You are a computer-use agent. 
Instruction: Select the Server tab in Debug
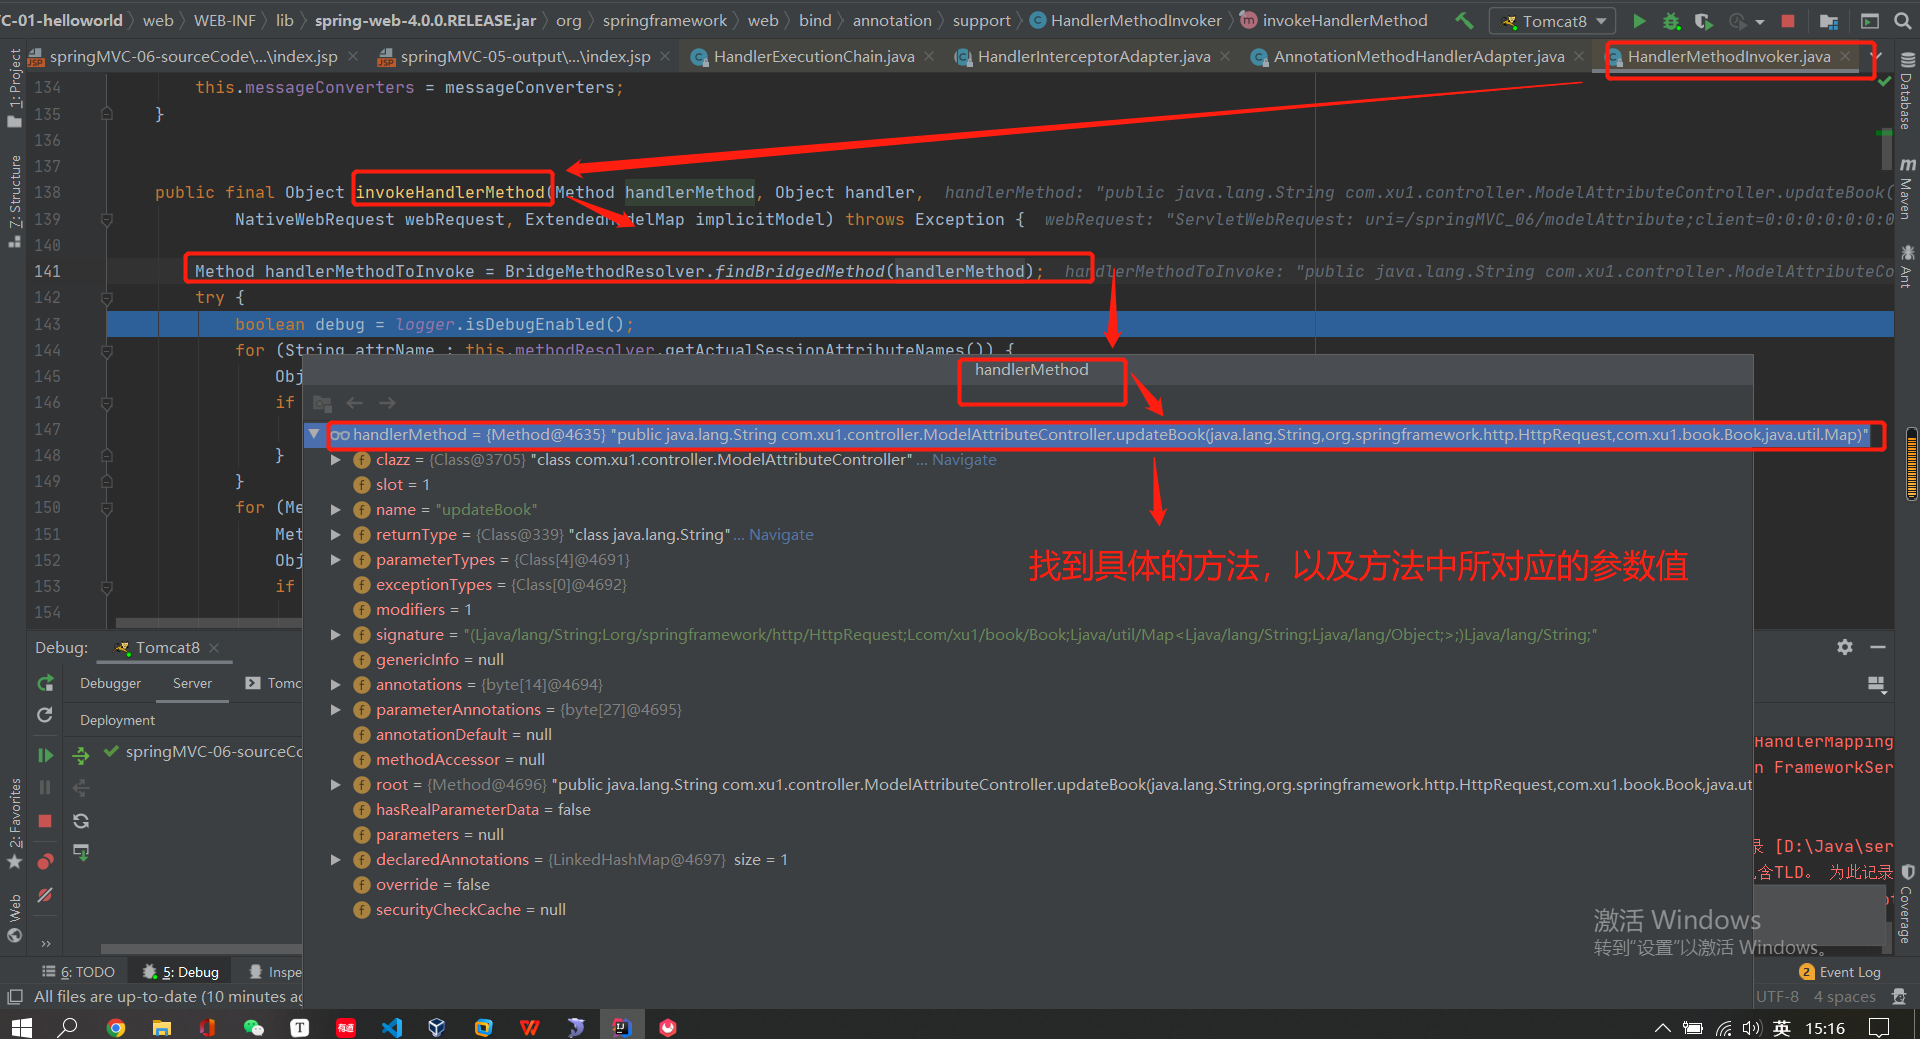192,683
